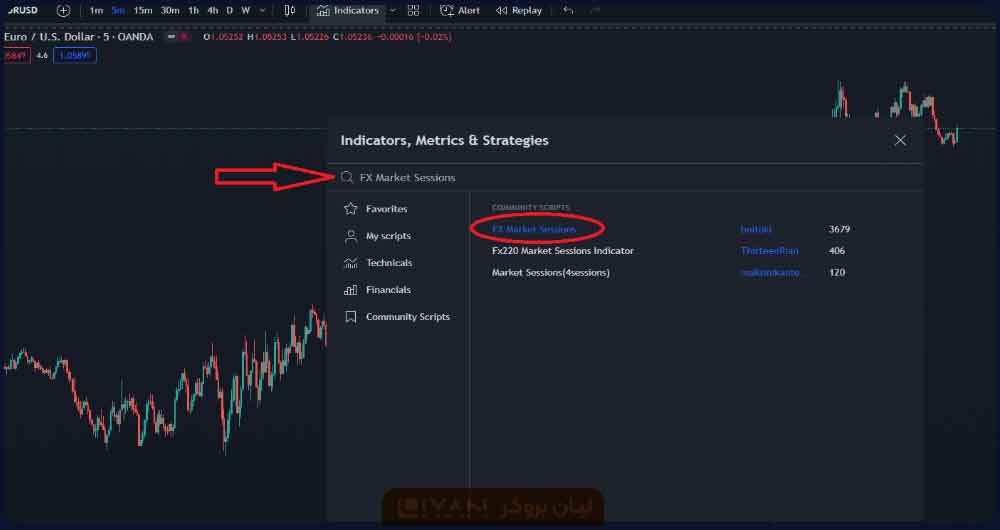This screenshot has height=530, width=1000.
Task: Open author link on FX Market Sessions row
Action: 756,229
